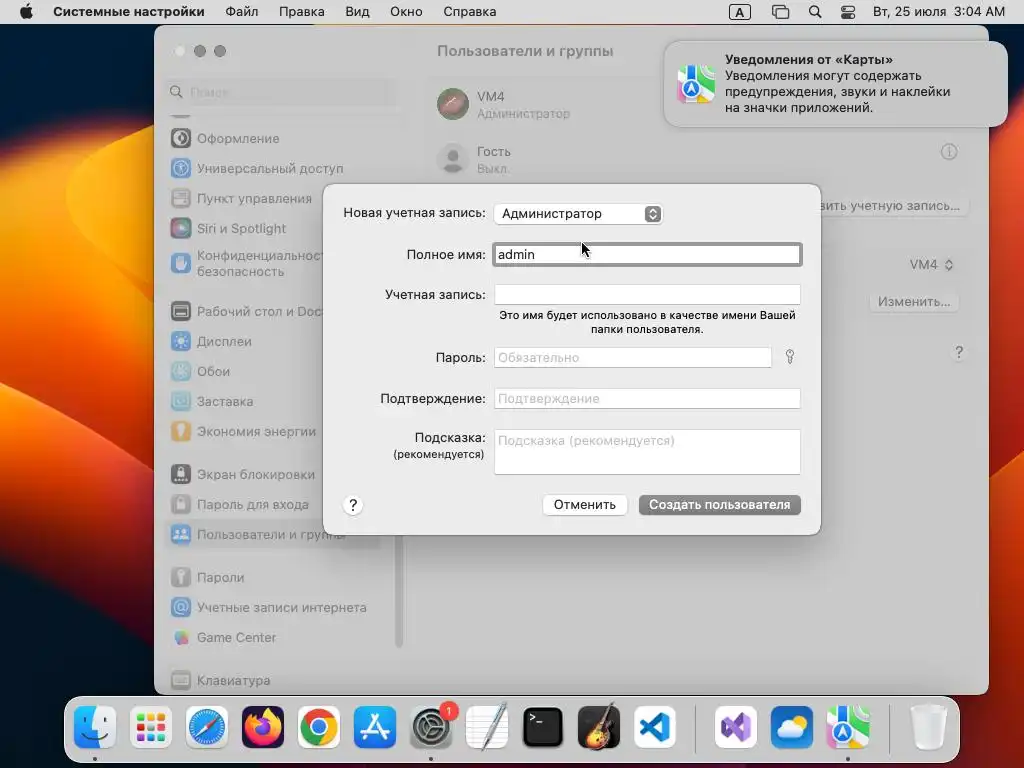Click the dialog's help question mark button

click(353, 505)
